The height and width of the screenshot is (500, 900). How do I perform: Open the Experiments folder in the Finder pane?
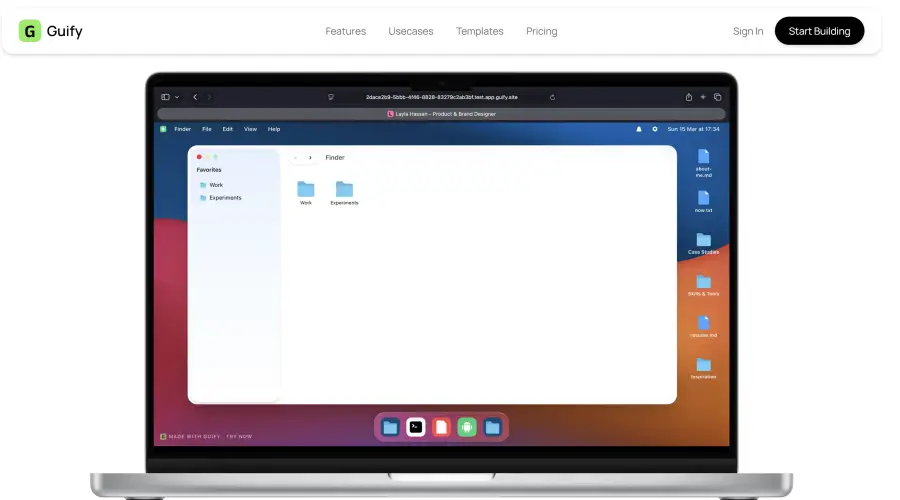344,193
